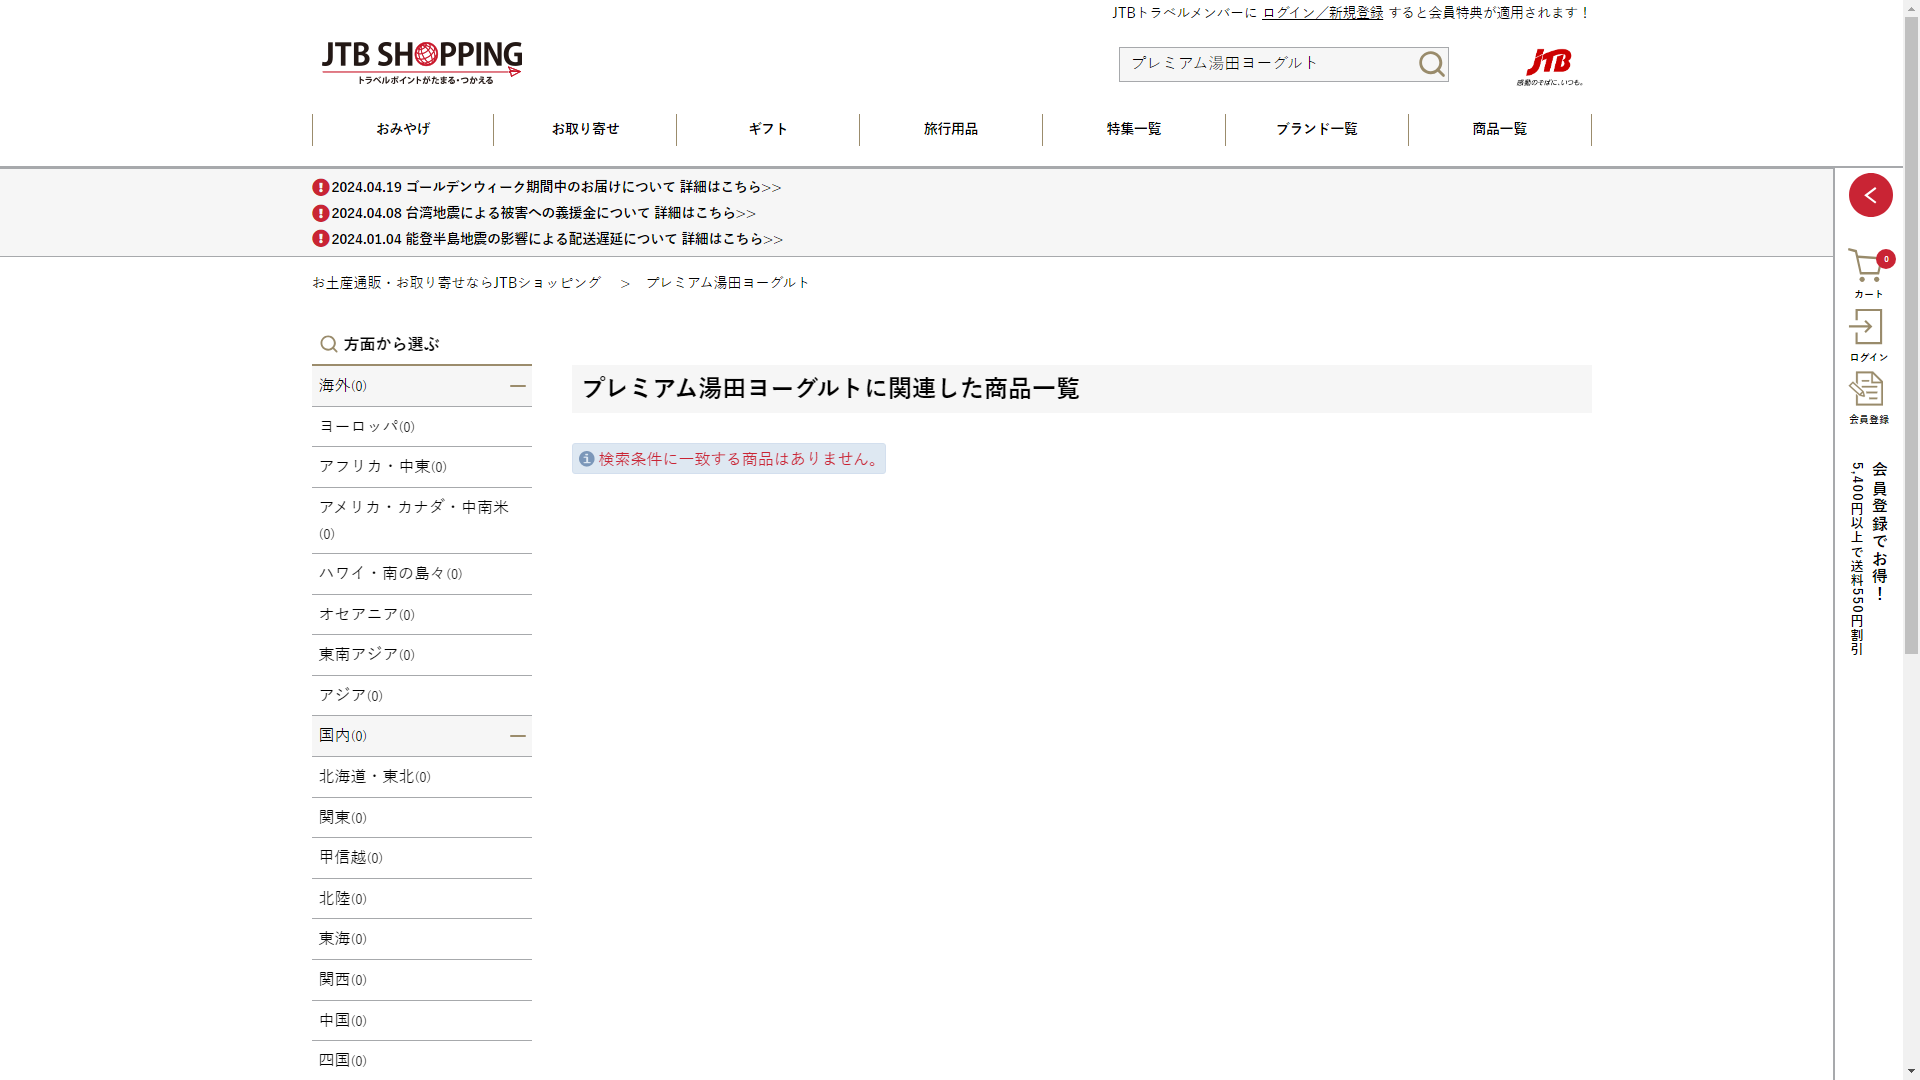Click the member registration document icon
Image resolution: width=1920 pixels, height=1080 pixels.
tap(1866, 390)
